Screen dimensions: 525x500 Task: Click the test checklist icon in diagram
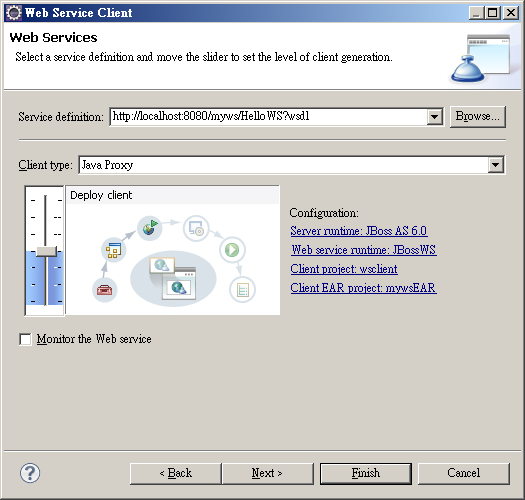click(x=242, y=290)
